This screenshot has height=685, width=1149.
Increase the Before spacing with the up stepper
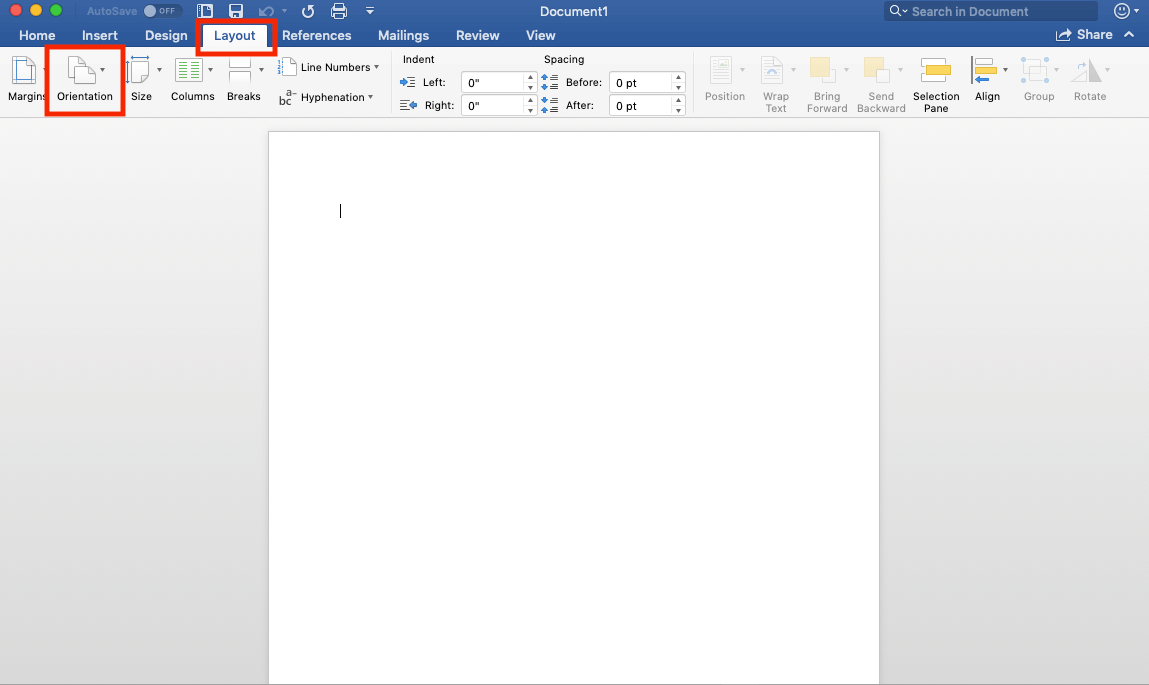(x=677, y=77)
